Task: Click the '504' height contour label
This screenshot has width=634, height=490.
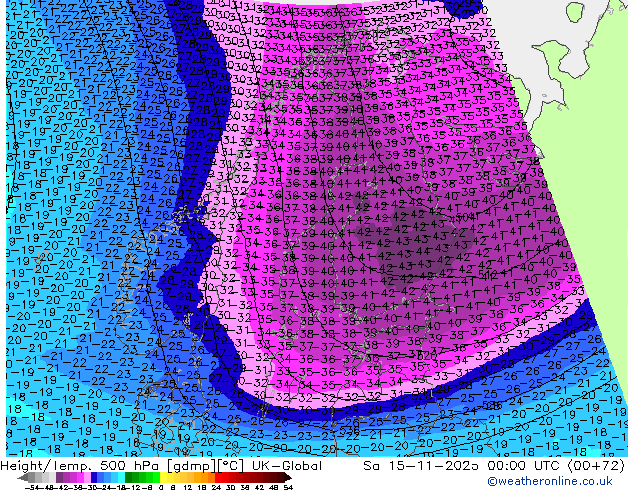Action: click(x=464, y=218)
